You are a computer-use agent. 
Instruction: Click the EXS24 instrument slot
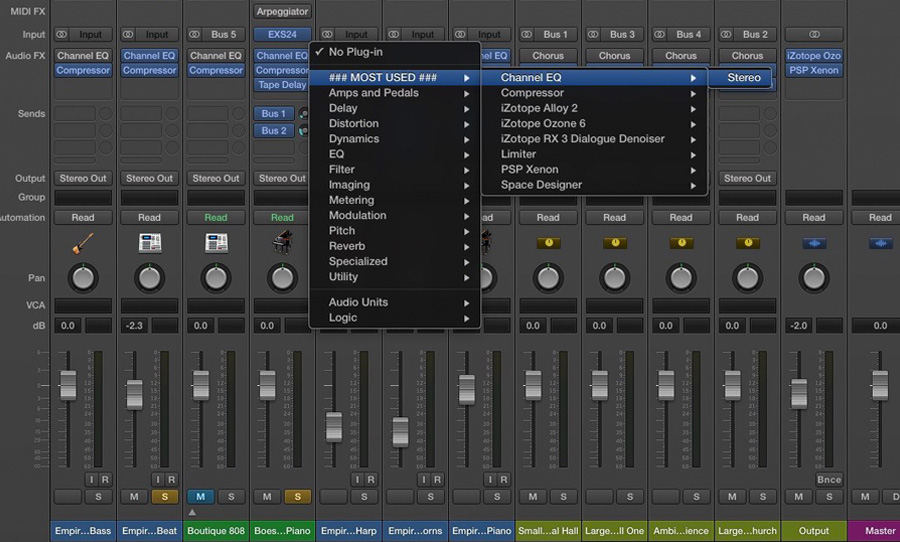click(x=282, y=34)
